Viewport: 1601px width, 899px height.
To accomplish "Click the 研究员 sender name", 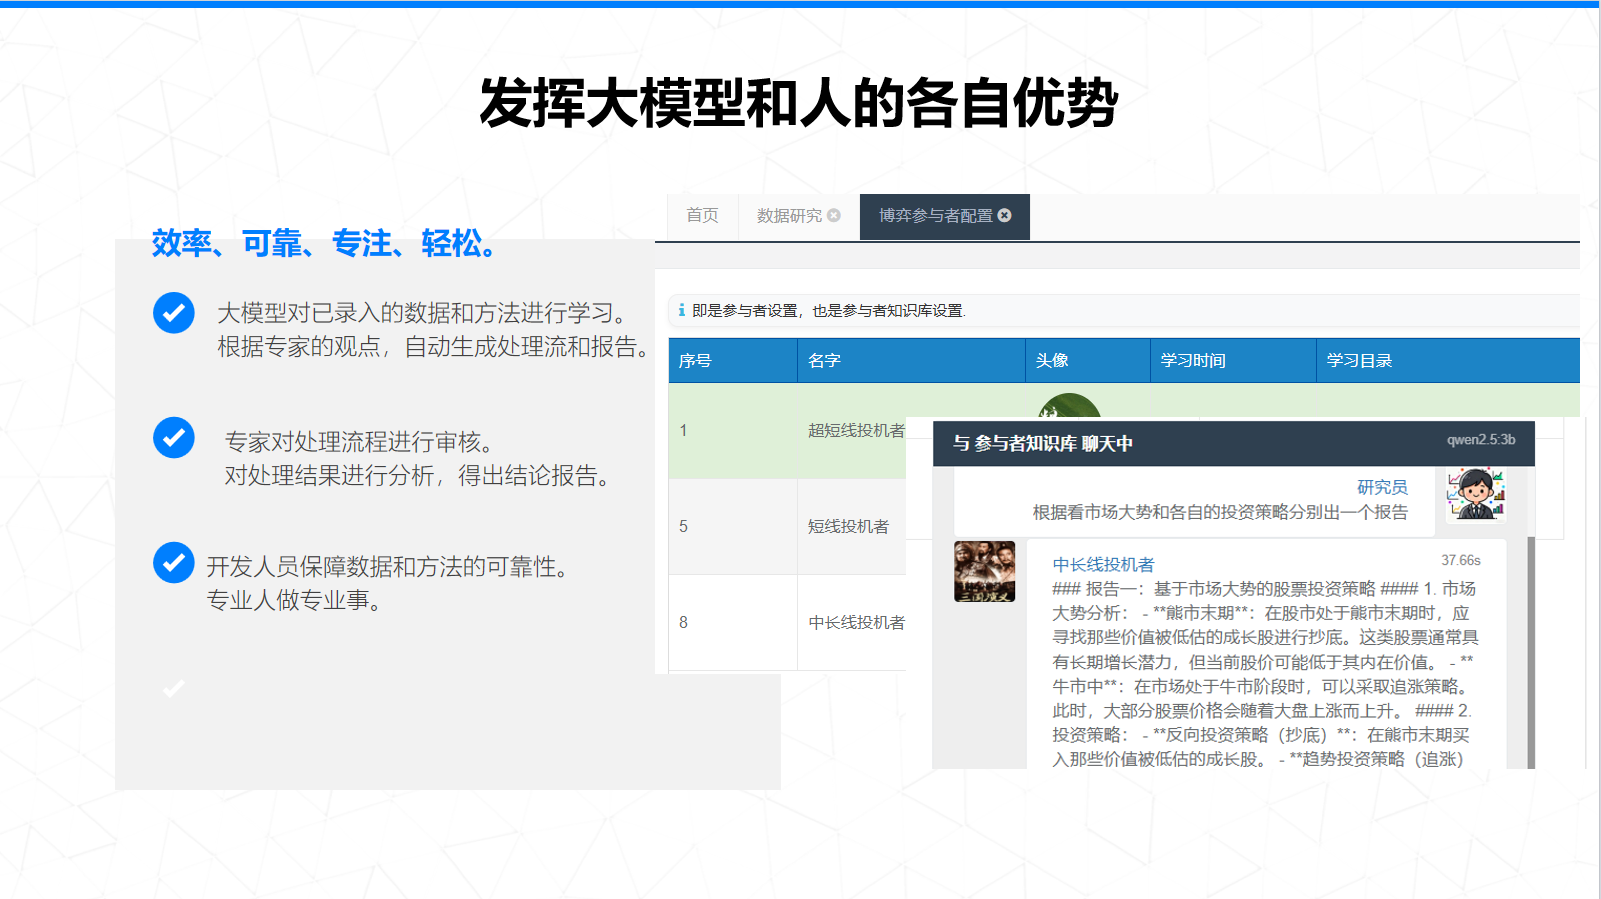I will [1382, 487].
